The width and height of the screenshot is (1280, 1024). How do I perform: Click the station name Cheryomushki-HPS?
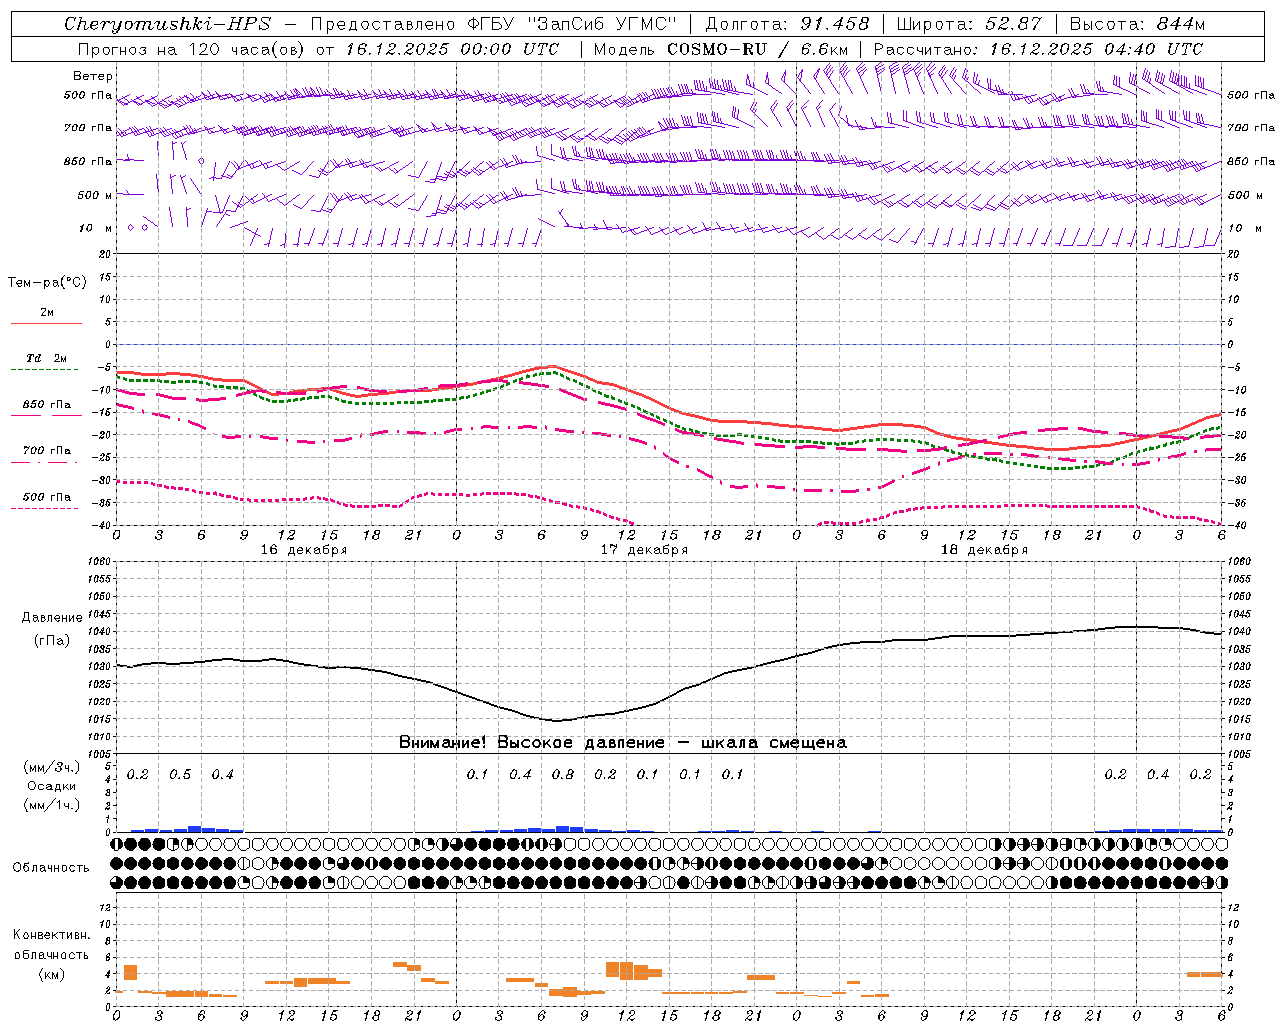168,24
